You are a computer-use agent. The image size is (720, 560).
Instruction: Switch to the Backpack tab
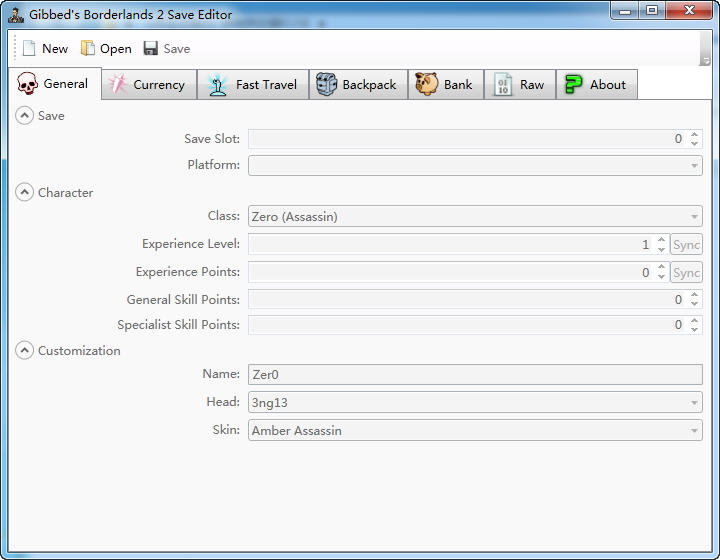pos(359,84)
